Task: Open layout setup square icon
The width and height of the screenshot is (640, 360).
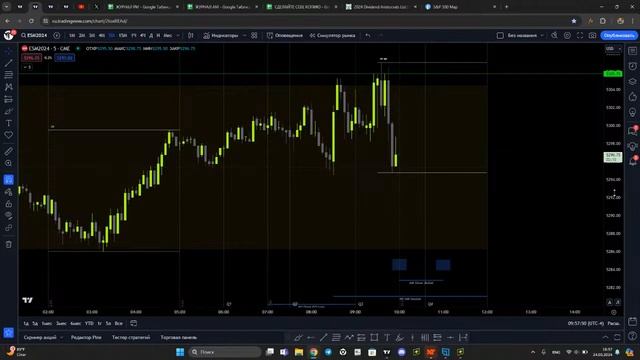Action: coord(500,36)
